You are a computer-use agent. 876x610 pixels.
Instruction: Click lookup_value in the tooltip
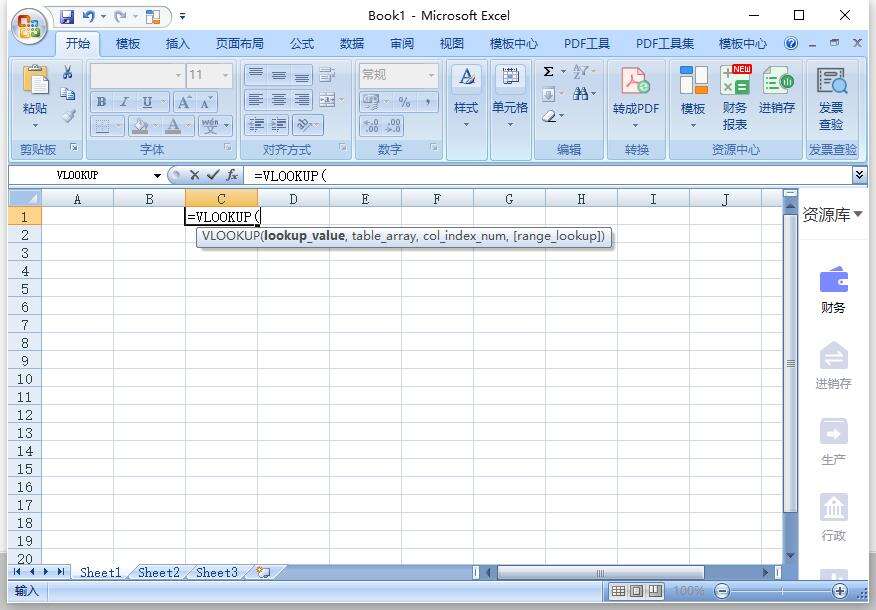[304, 236]
